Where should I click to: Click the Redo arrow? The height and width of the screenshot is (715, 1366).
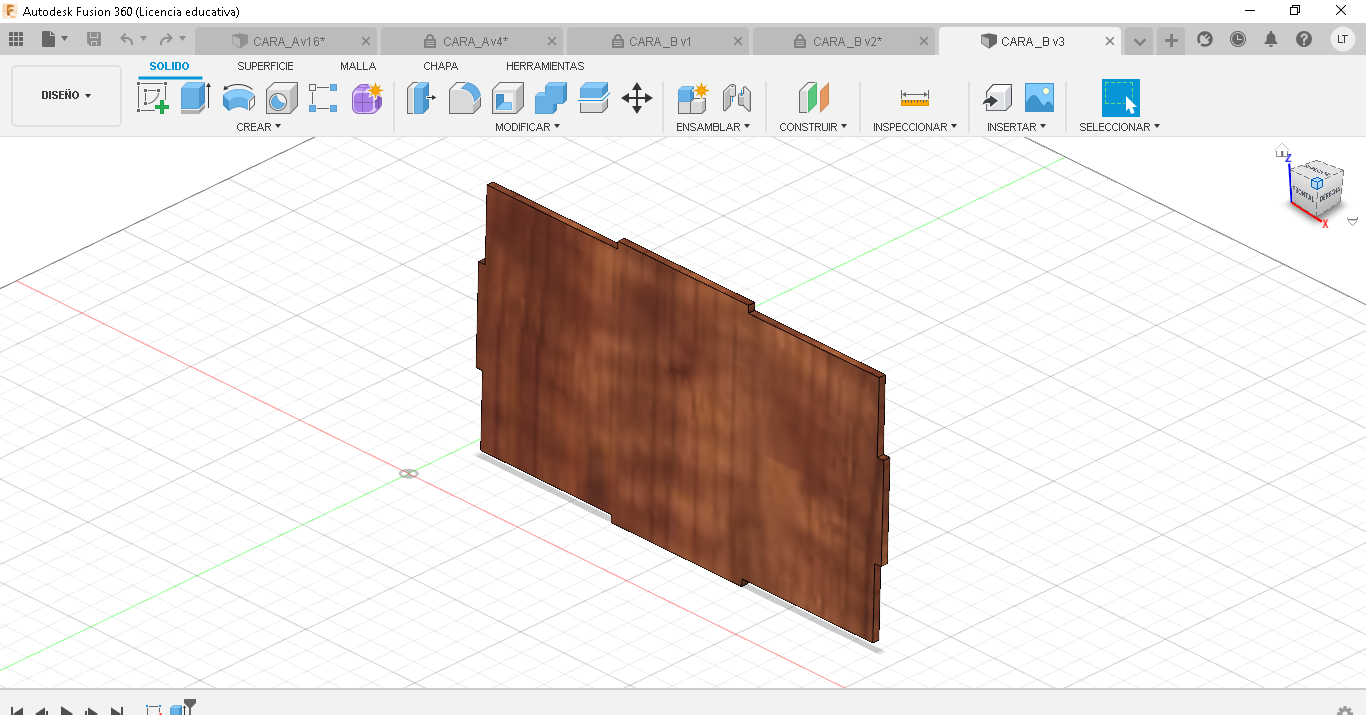(166, 40)
